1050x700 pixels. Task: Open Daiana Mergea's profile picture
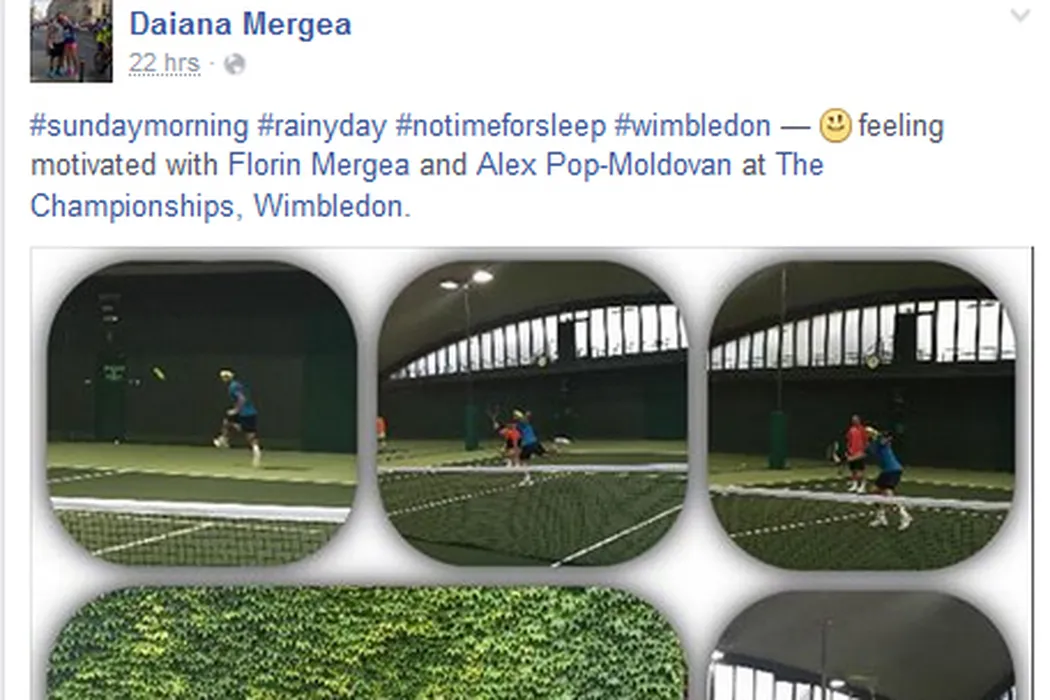click(x=71, y=42)
